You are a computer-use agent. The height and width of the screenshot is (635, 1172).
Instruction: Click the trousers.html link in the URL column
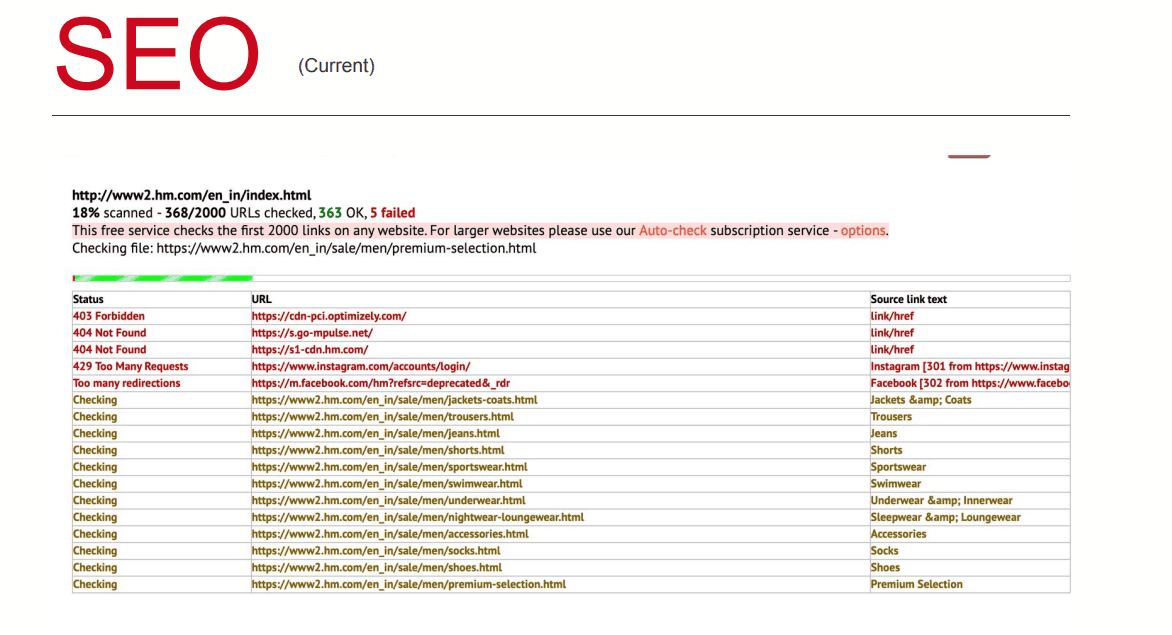tap(383, 416)
